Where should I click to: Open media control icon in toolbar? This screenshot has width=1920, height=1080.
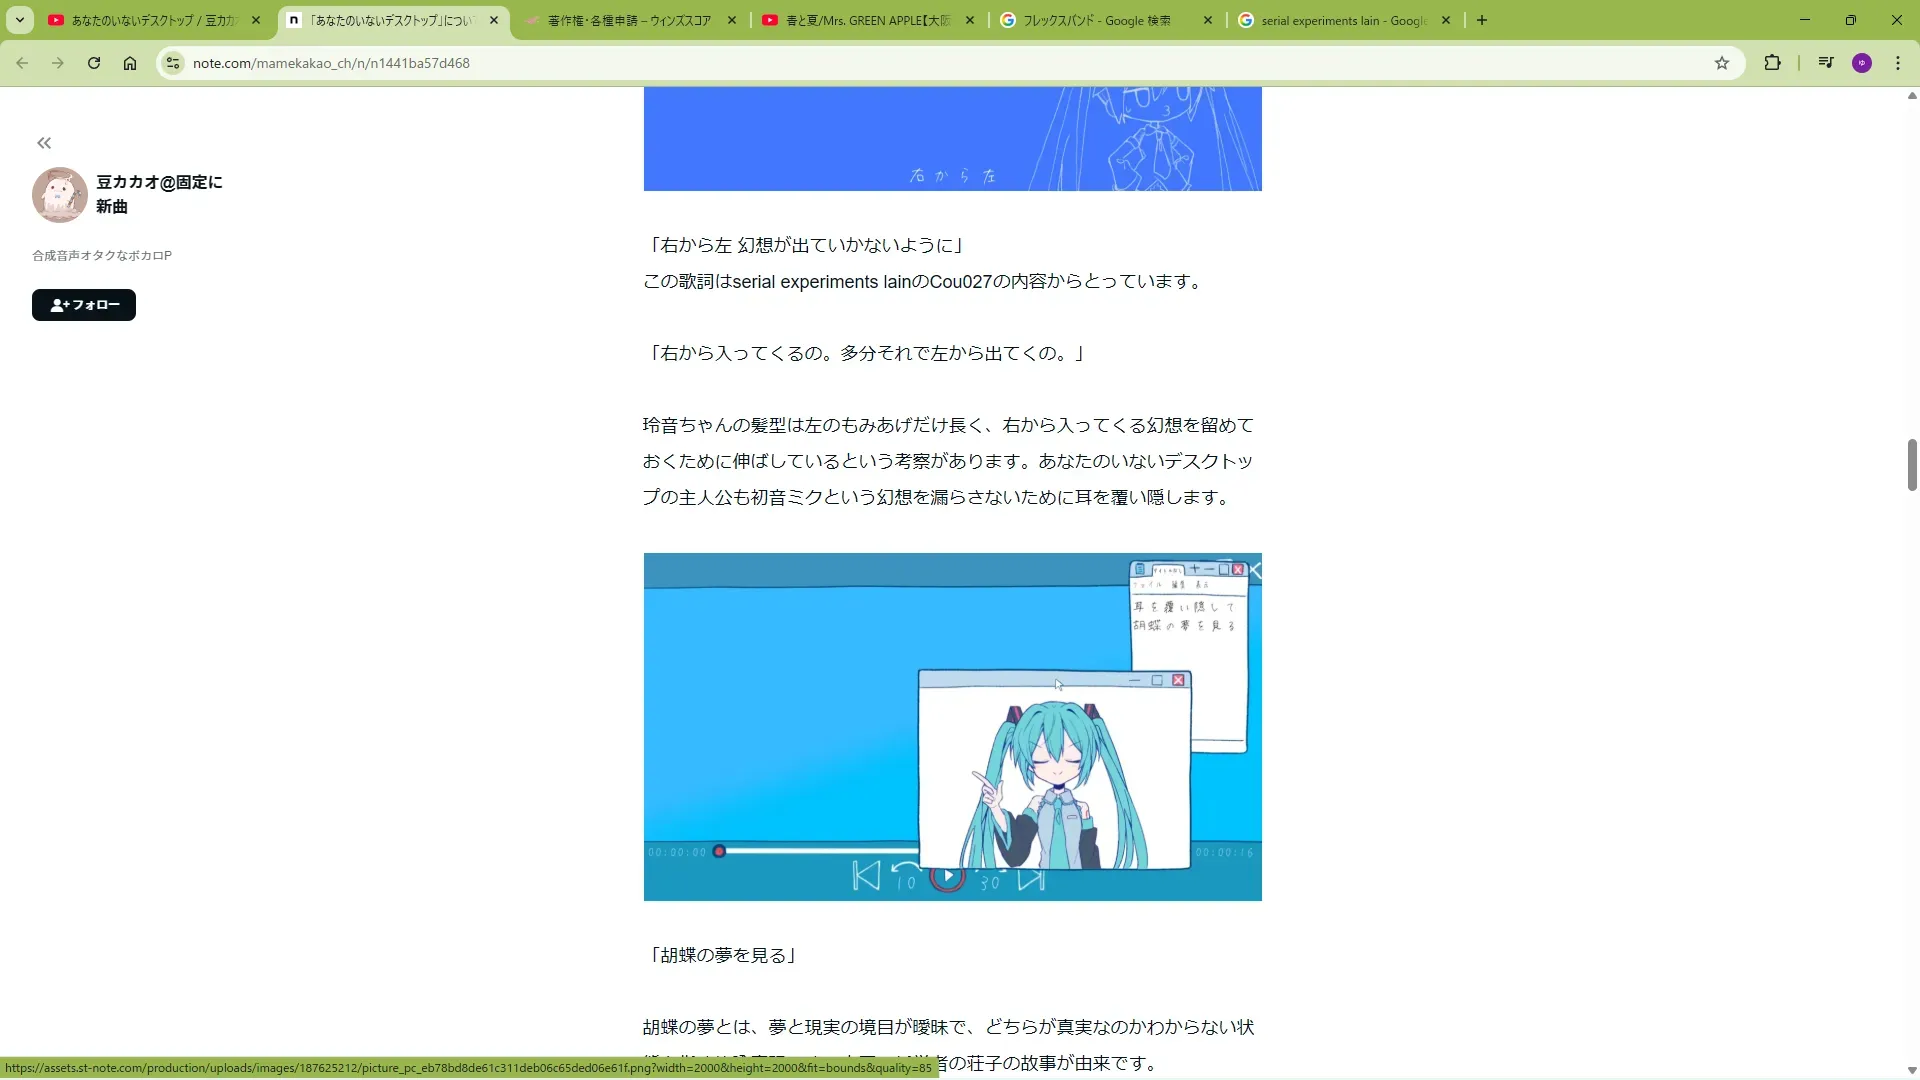1826,63
